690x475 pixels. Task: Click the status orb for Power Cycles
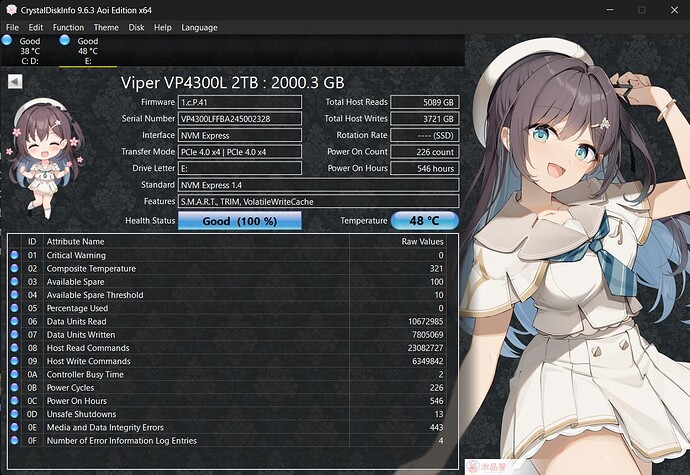tap(15, 387)
